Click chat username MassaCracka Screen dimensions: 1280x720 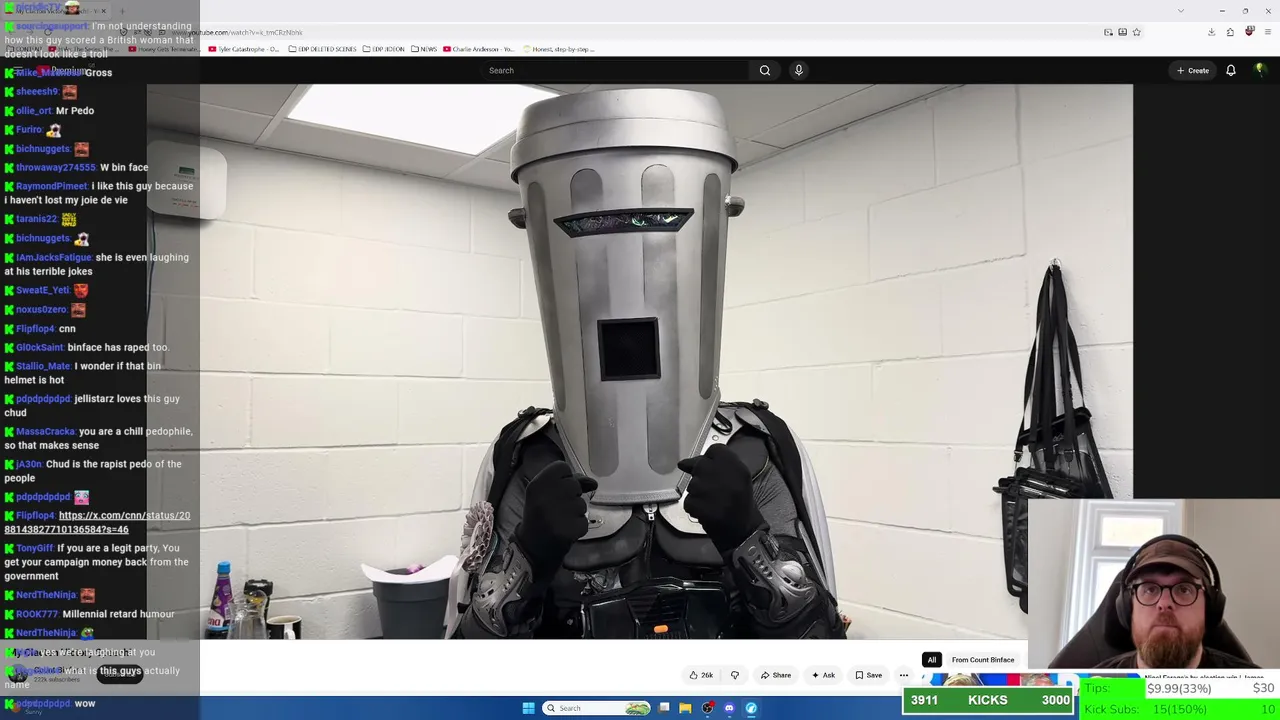(x=45, y=431)
